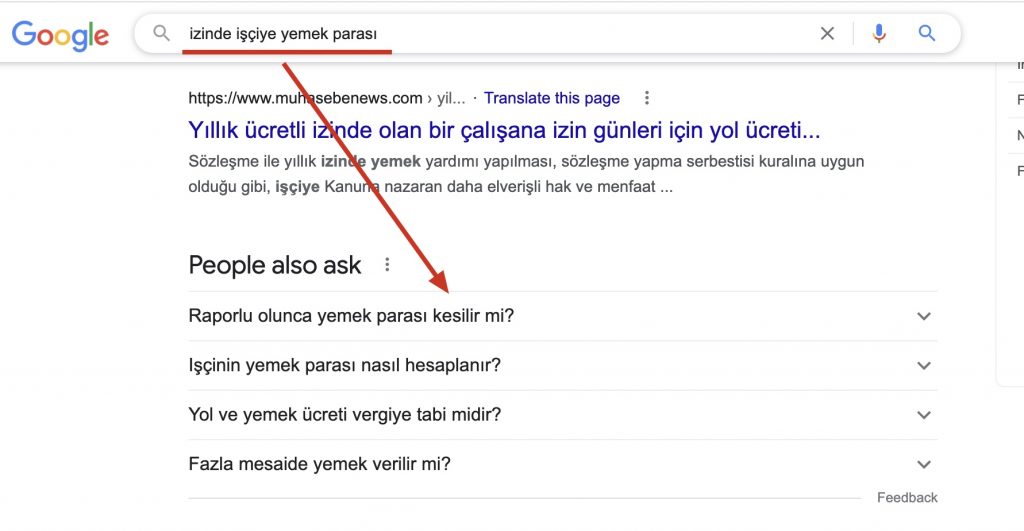The width and height of the screenshot is (1024, 531).
Task: Clear the search query with the X icon
Action: 827,33
